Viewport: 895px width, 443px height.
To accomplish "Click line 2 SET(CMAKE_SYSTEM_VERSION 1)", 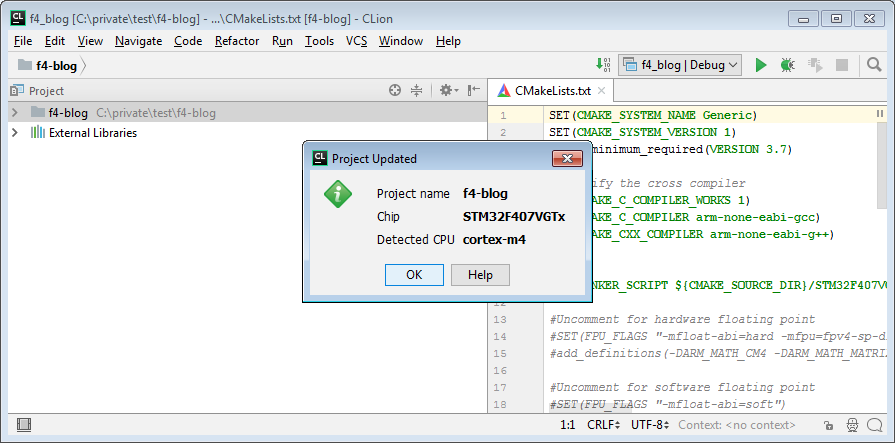I will [643, 132].
